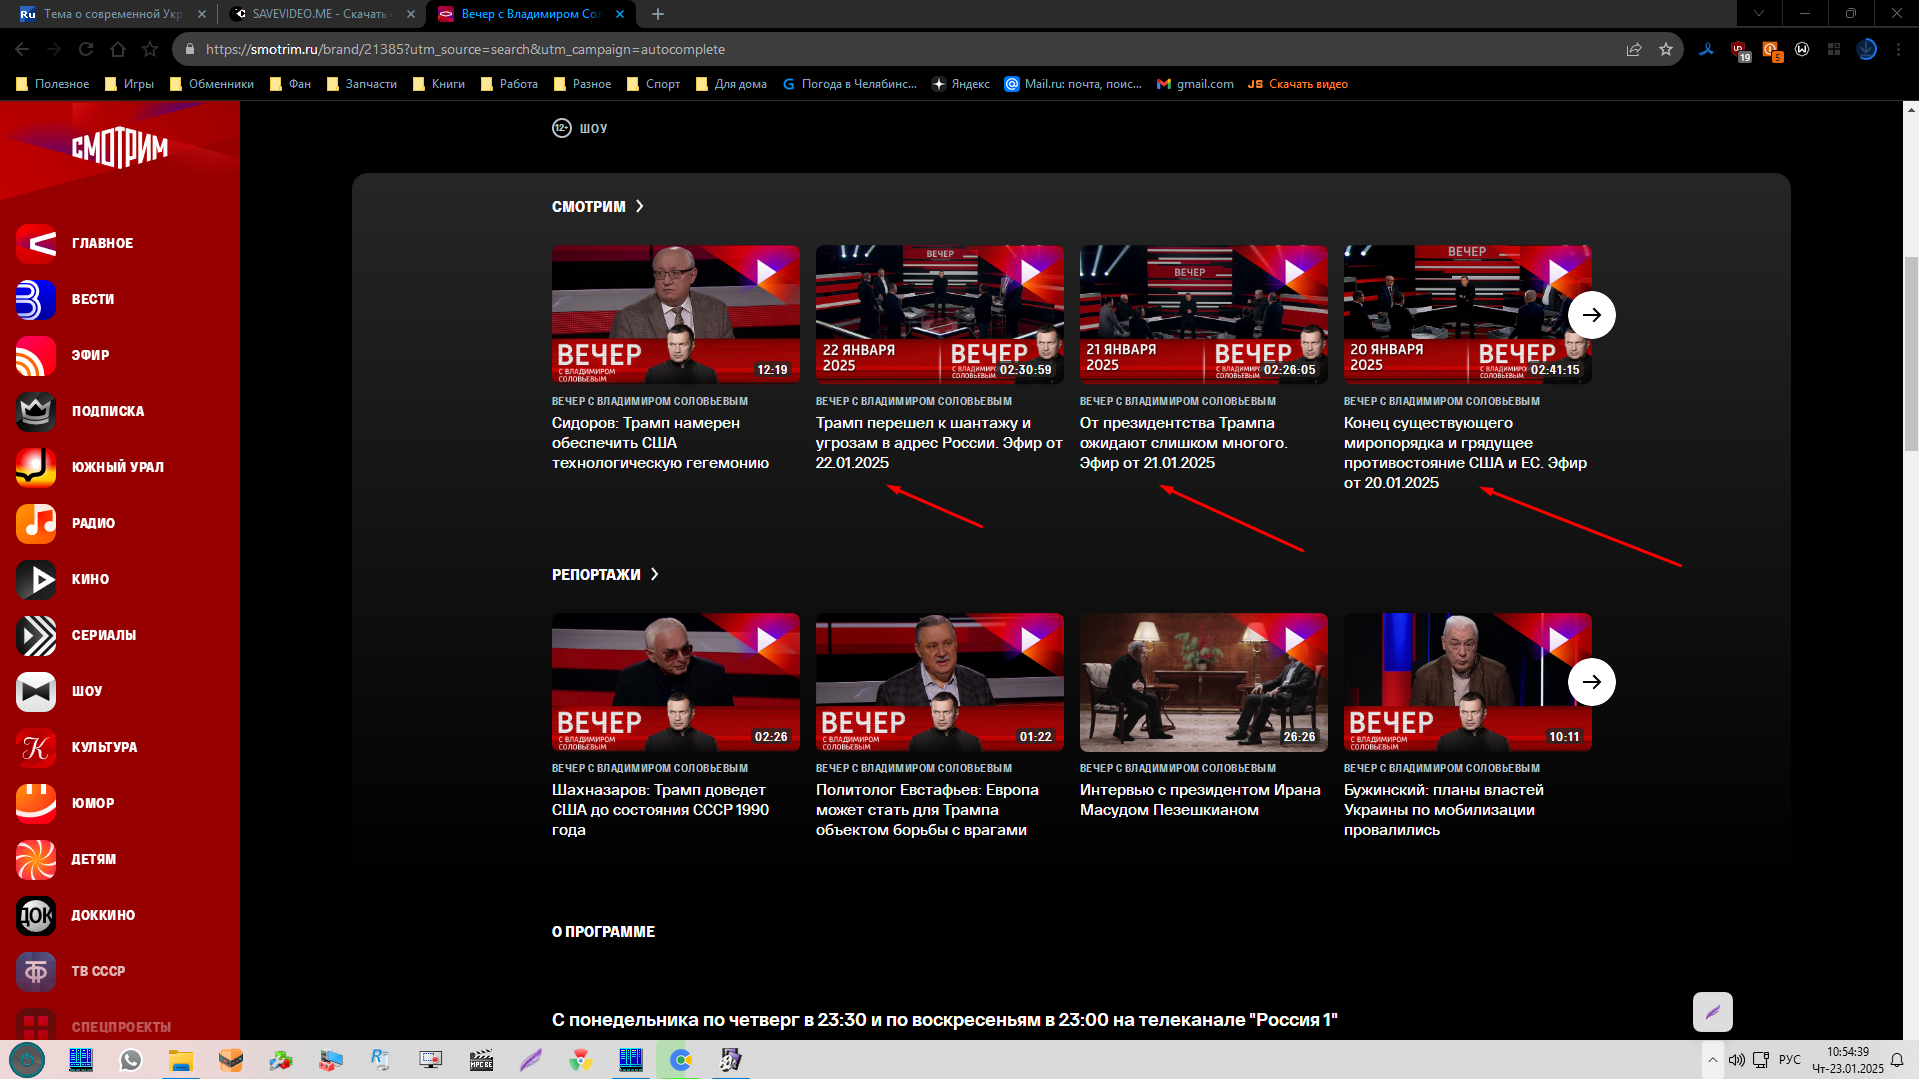Click the Эфир broadcast icon
Screen dimensions: 1919x1079
point(36,355)
